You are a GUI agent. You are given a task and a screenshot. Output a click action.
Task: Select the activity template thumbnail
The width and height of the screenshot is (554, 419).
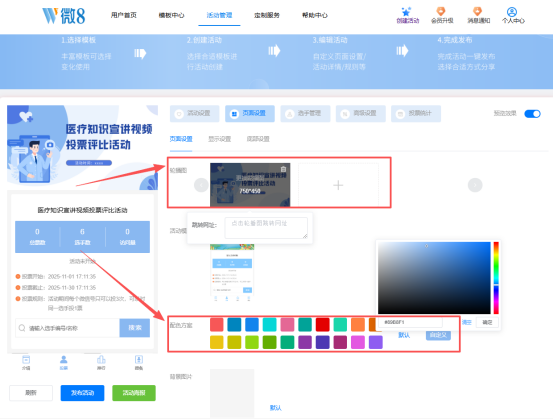pyautogui.click(x=232, y=272)
